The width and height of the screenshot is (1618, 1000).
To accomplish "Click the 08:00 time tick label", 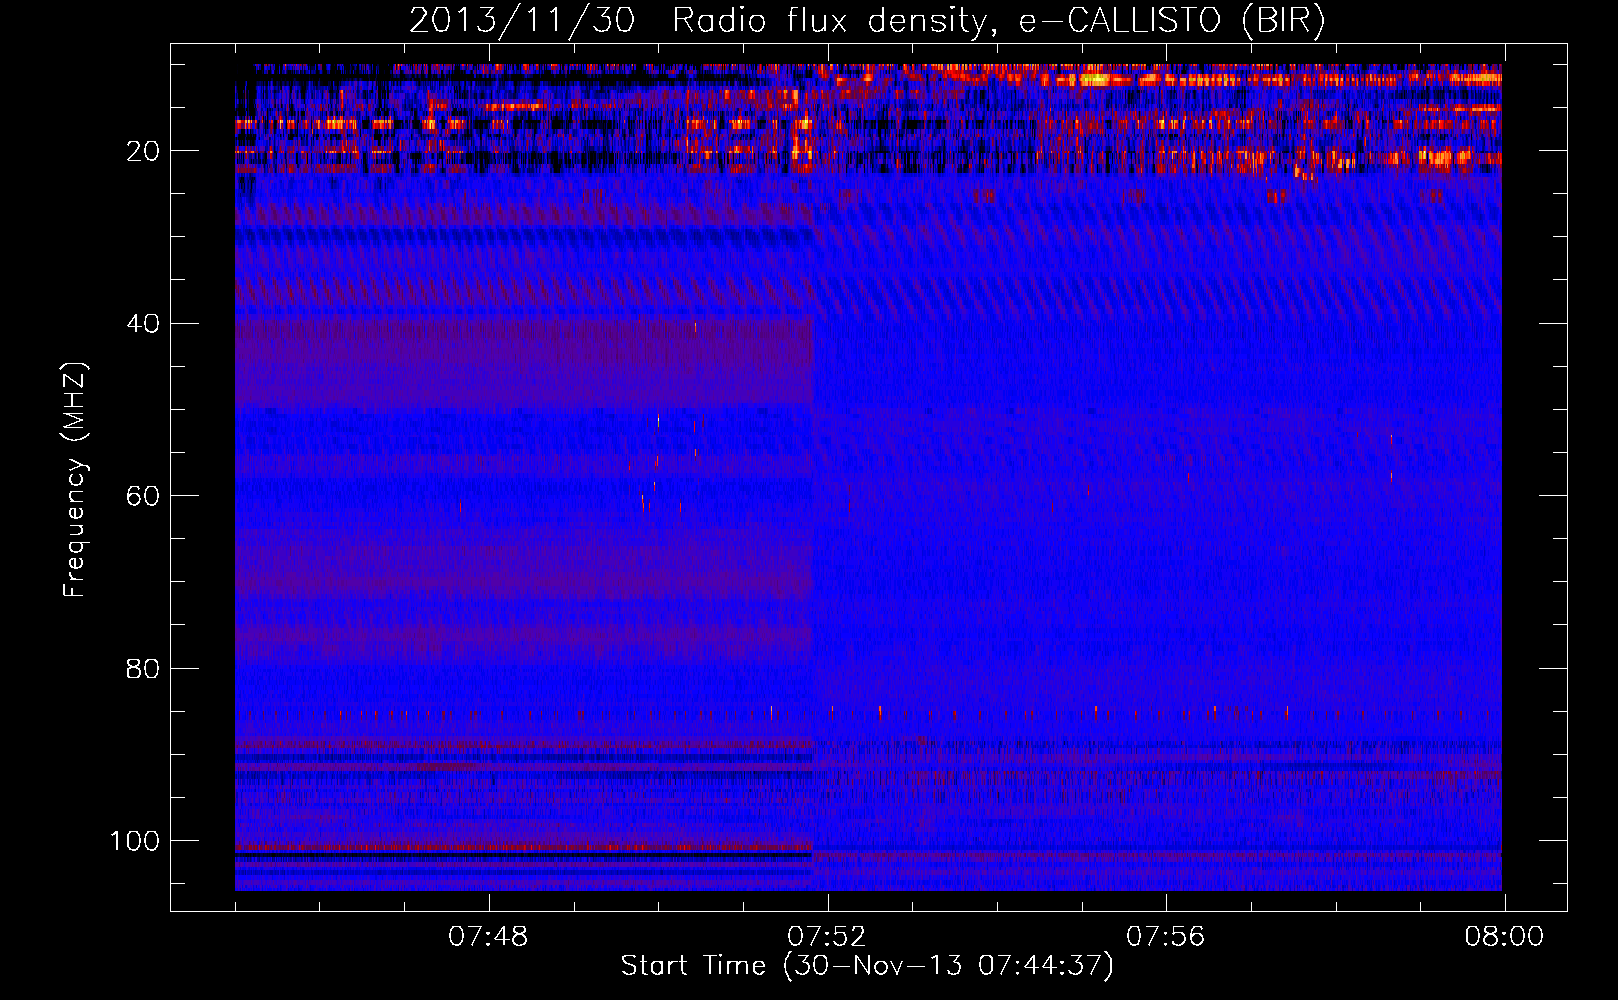I will [x=1504, y=937].
